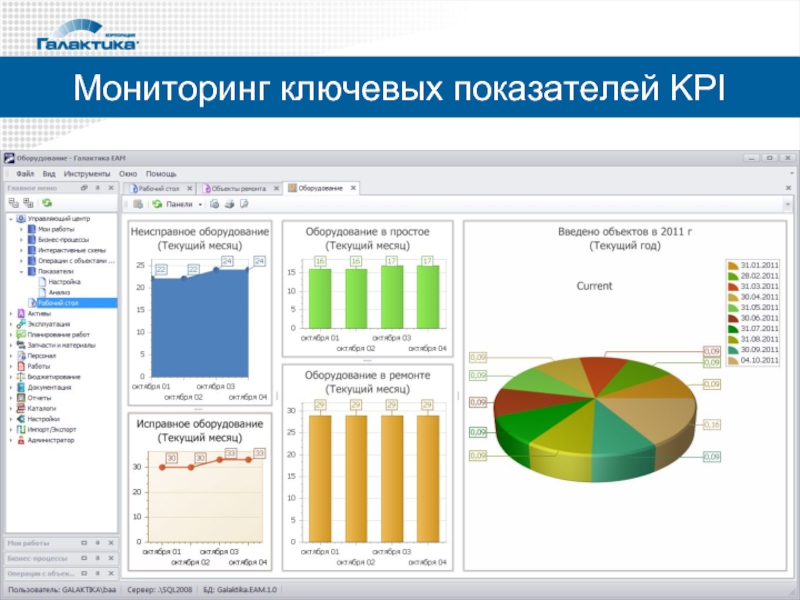Click the 31.03.2011 red legend swatch

[x=733, y=286]
